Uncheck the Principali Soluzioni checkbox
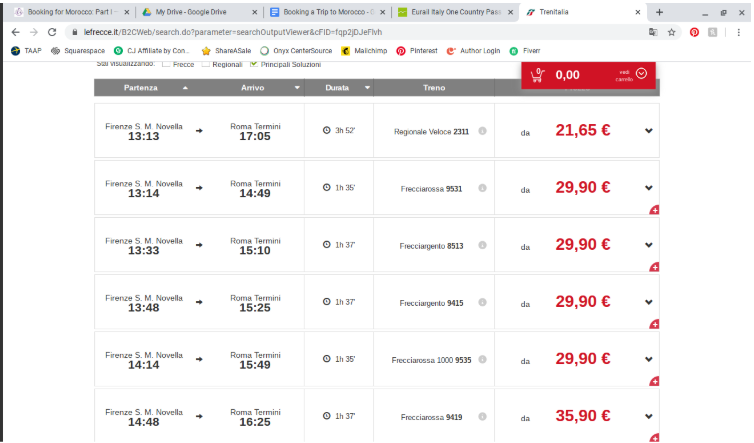 [x=253, y=64]
